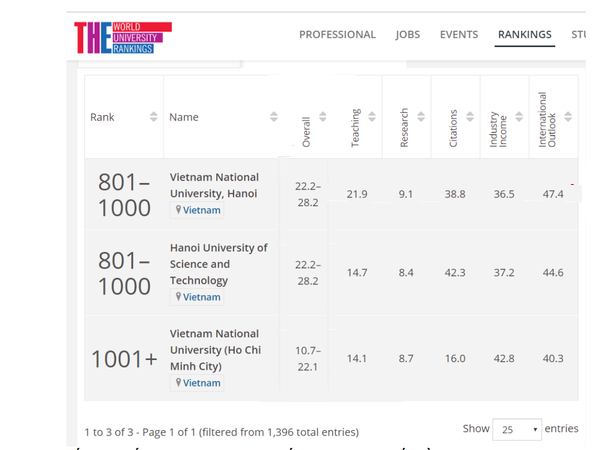Viewport: 608px width, 450px height.
Task: Select the RANKINGS tab
Action: (x=524, y=35)
